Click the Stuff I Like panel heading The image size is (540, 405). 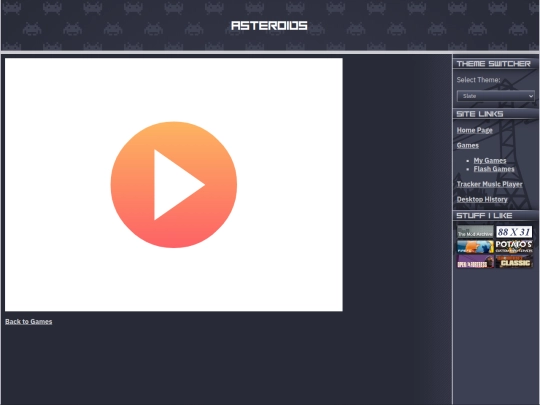[x=484, y=216]
